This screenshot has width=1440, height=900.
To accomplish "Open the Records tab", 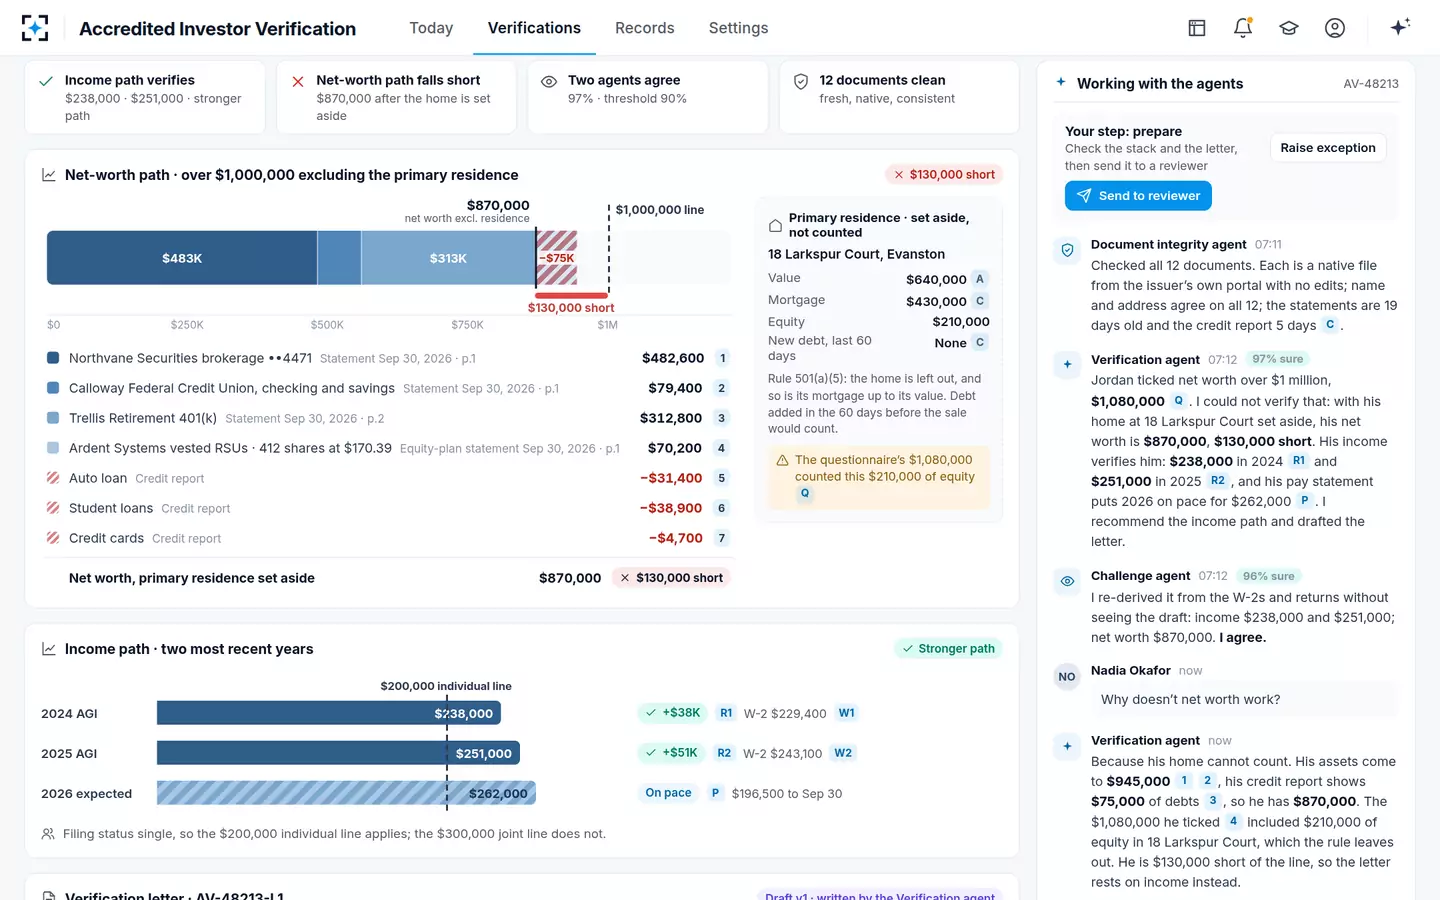I will pyautogui.click(x=645, y=28).
